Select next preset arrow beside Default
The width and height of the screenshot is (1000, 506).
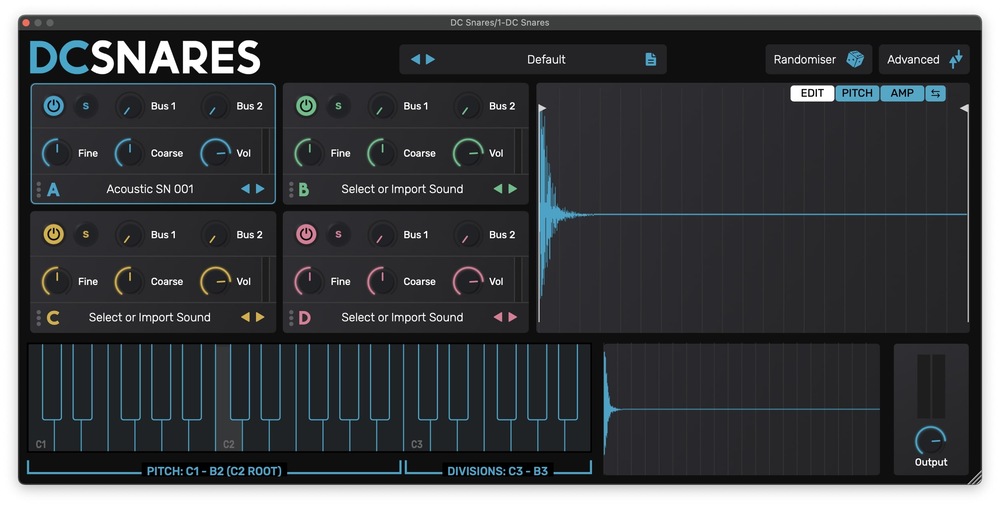point(430,59)
